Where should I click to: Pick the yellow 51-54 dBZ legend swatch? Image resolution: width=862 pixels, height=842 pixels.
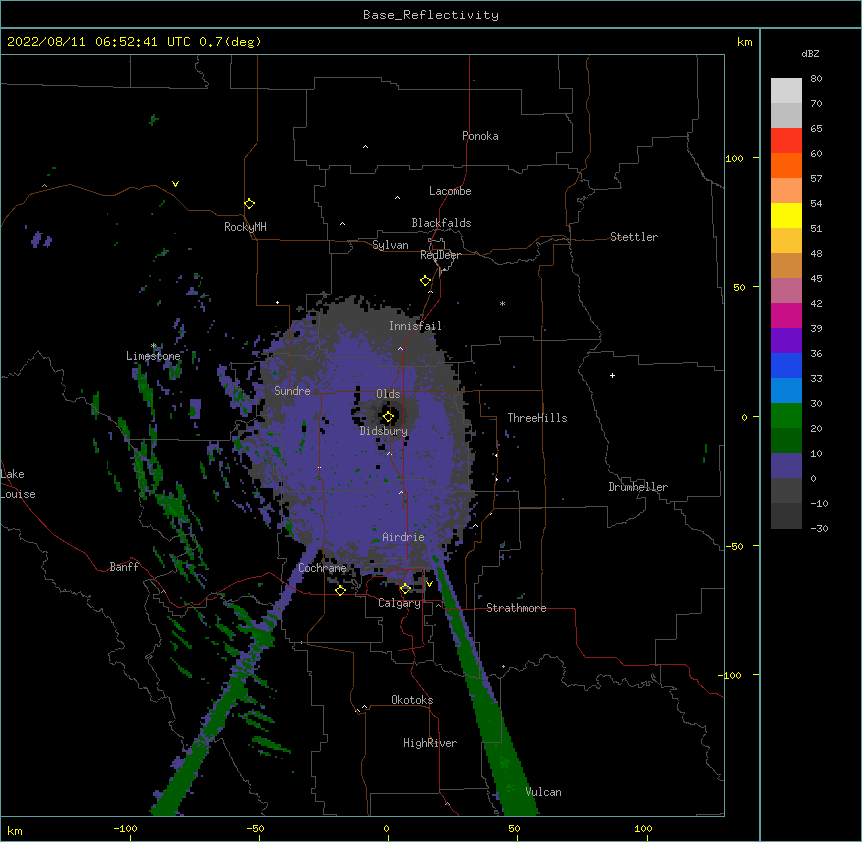coord(786,215)
